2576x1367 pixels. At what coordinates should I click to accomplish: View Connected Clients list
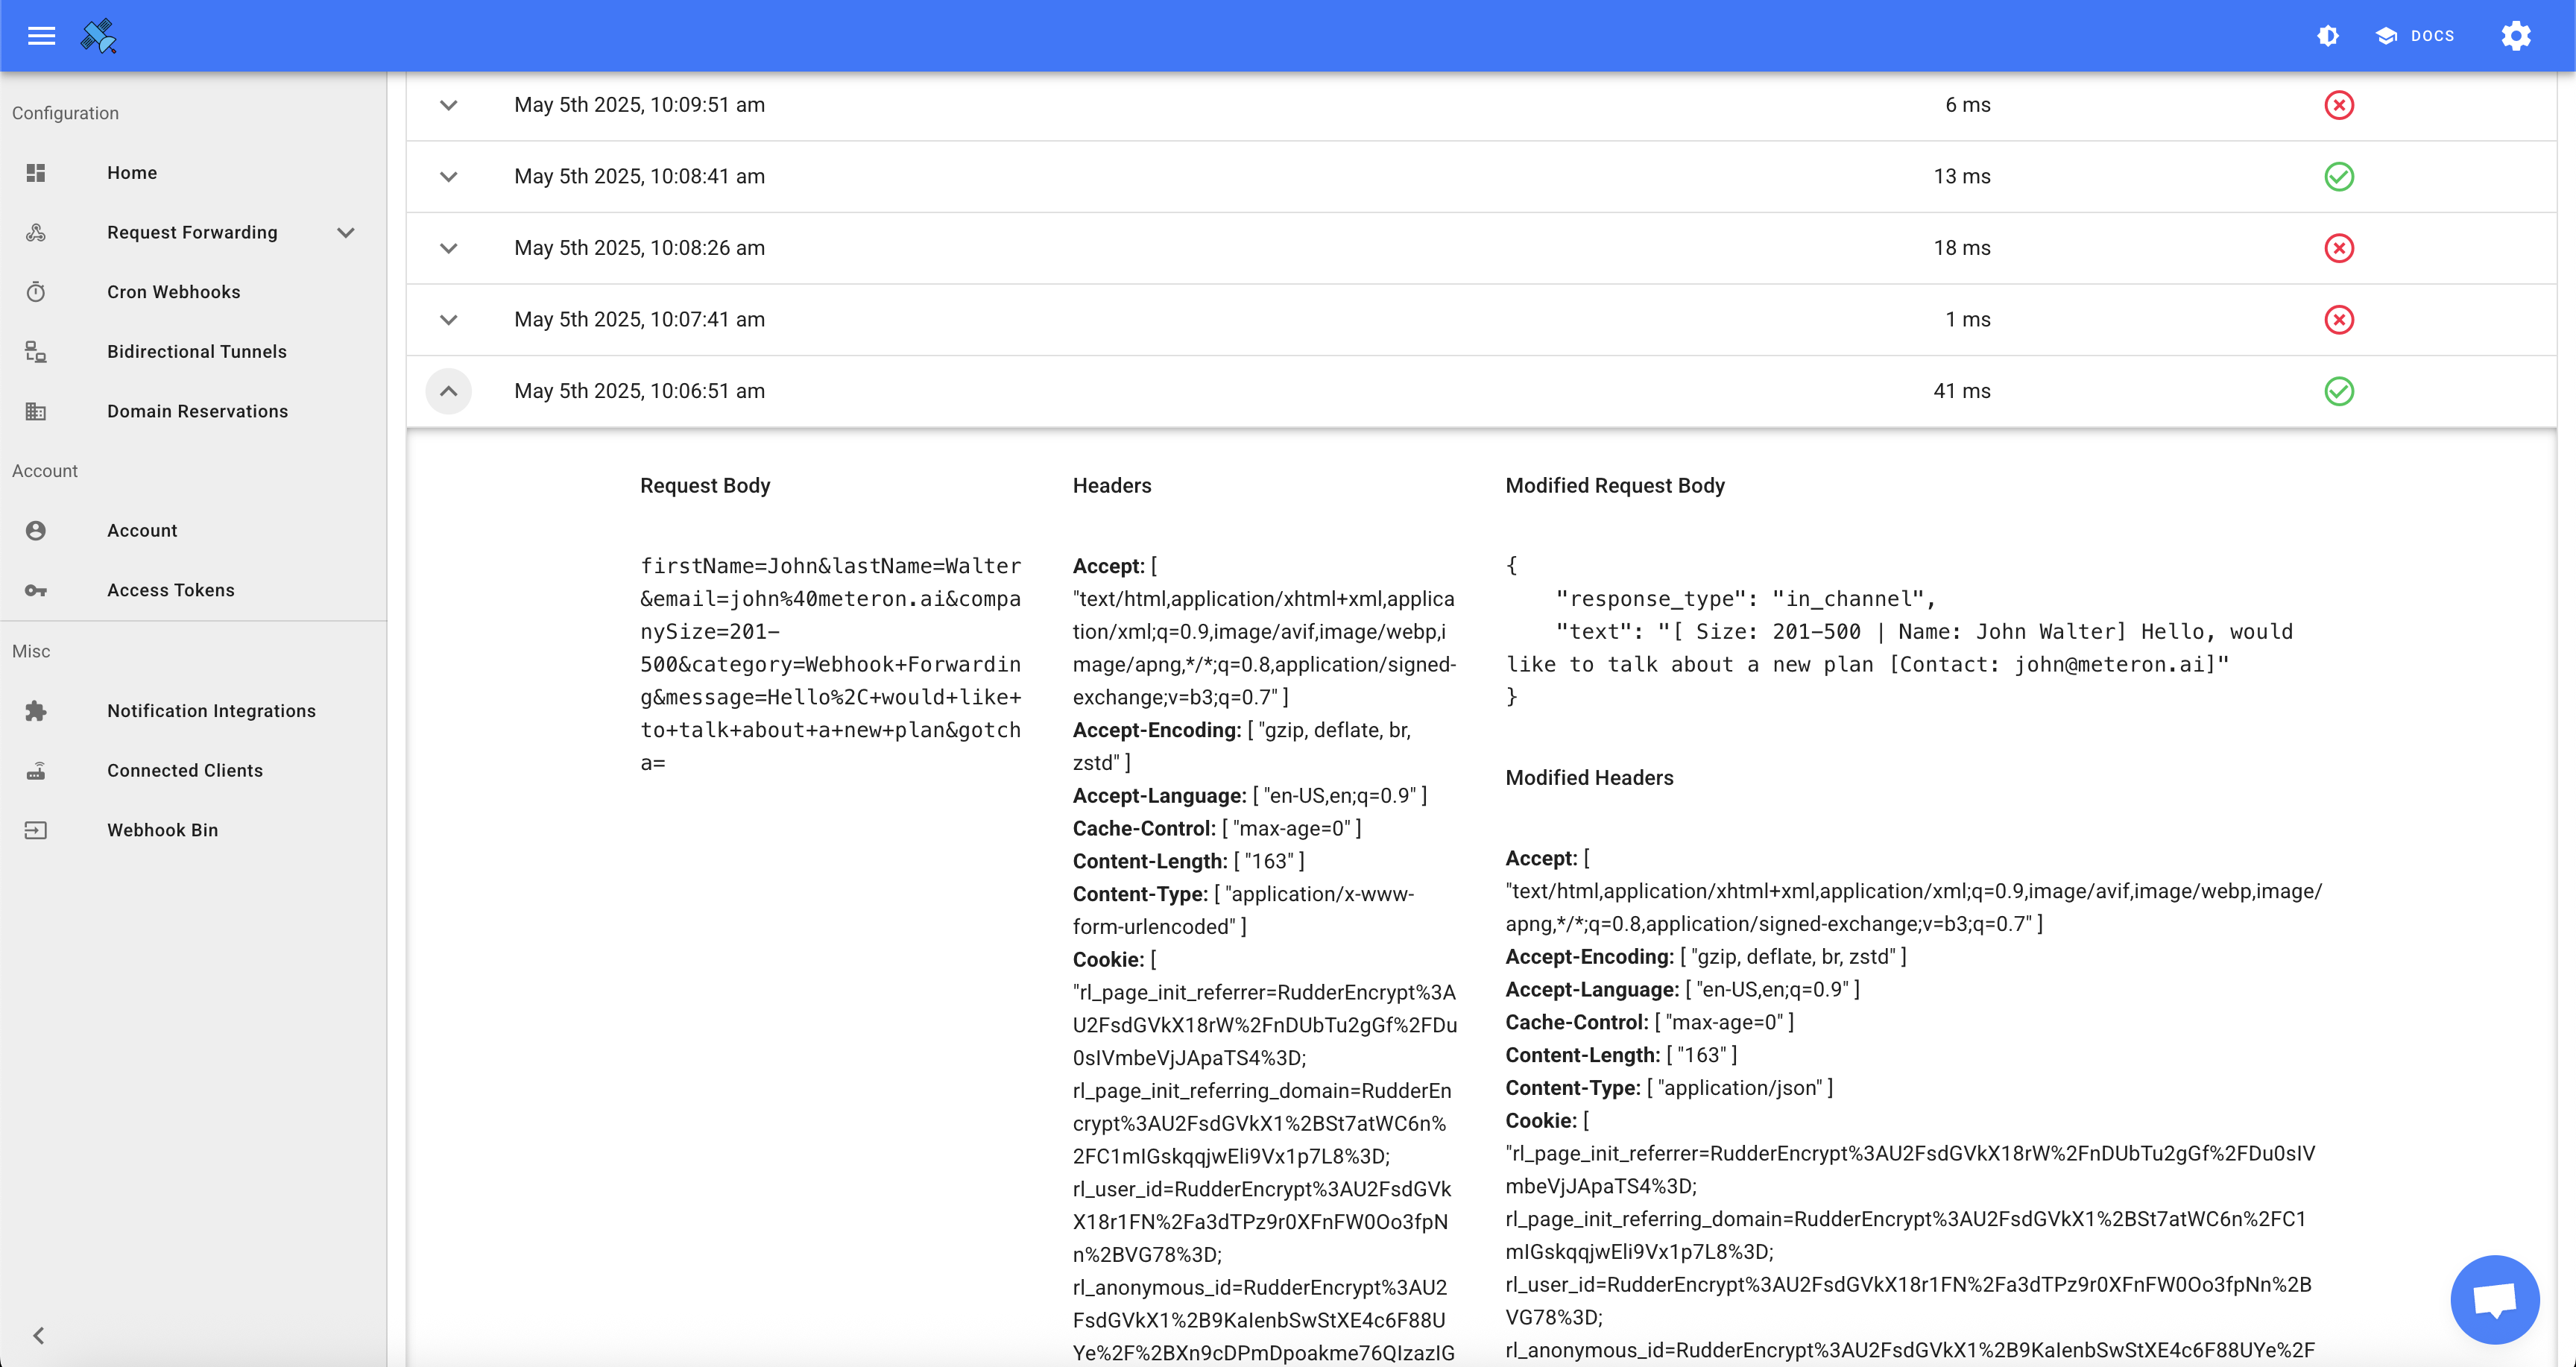[x=184, y=770]
